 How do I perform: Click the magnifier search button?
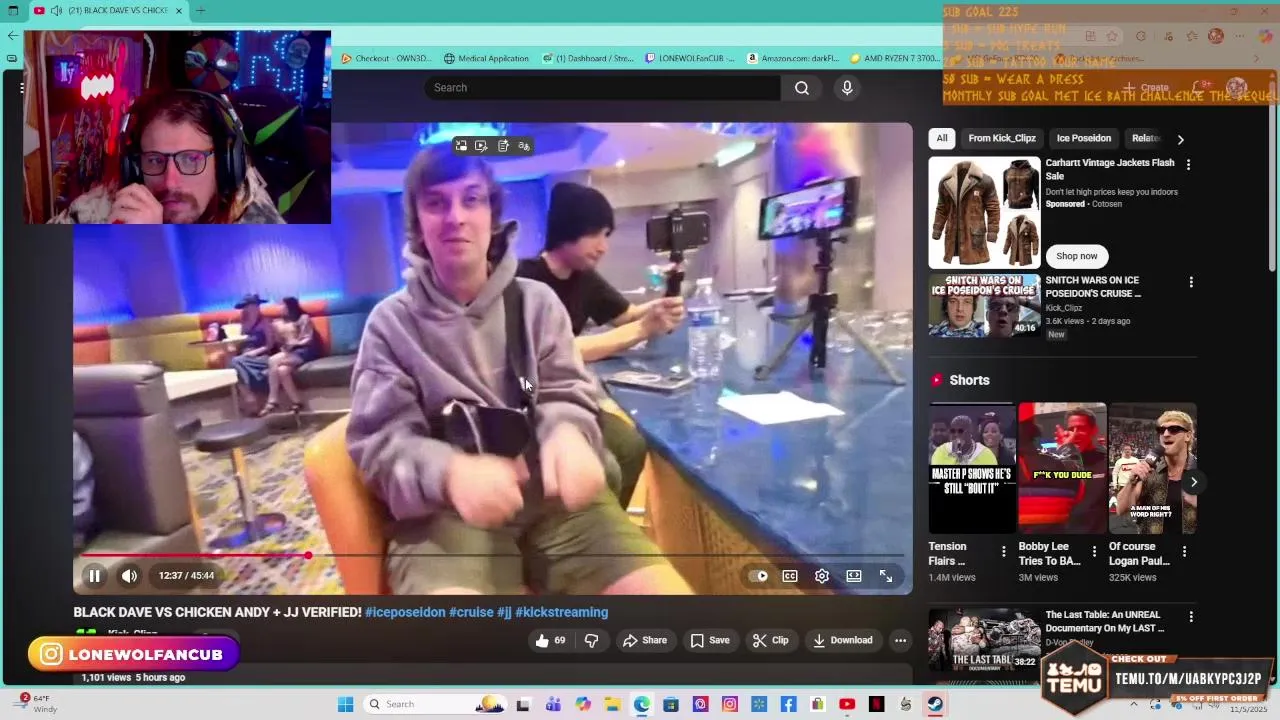pos(802,88)
